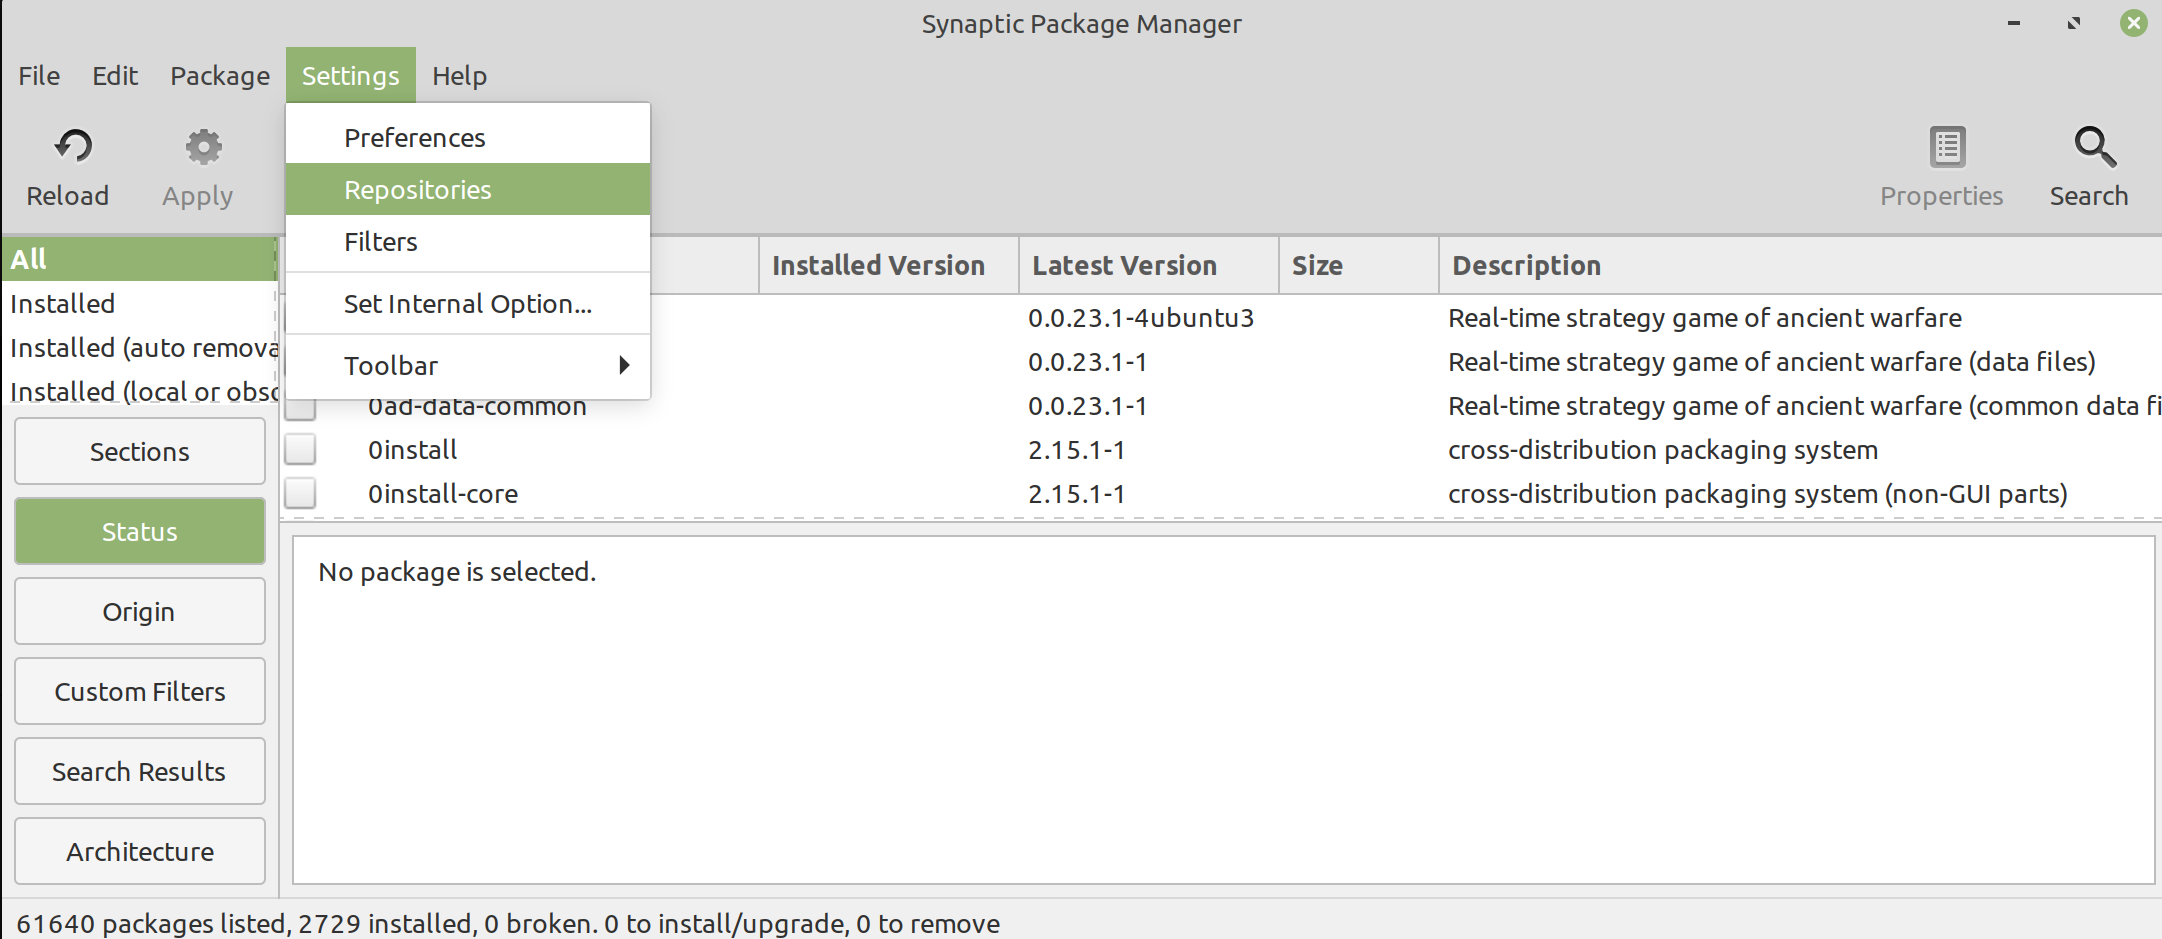Click 0install-core version 2.15.1-1 cell
The width and height of the screenshot is (2162, 939).
[x=1077, y=494]
